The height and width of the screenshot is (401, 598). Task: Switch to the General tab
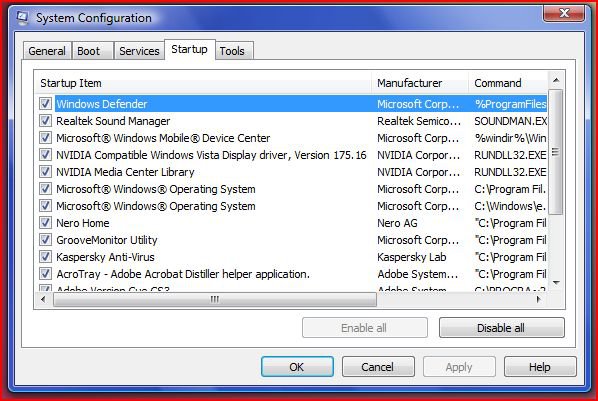coord(47,51)
